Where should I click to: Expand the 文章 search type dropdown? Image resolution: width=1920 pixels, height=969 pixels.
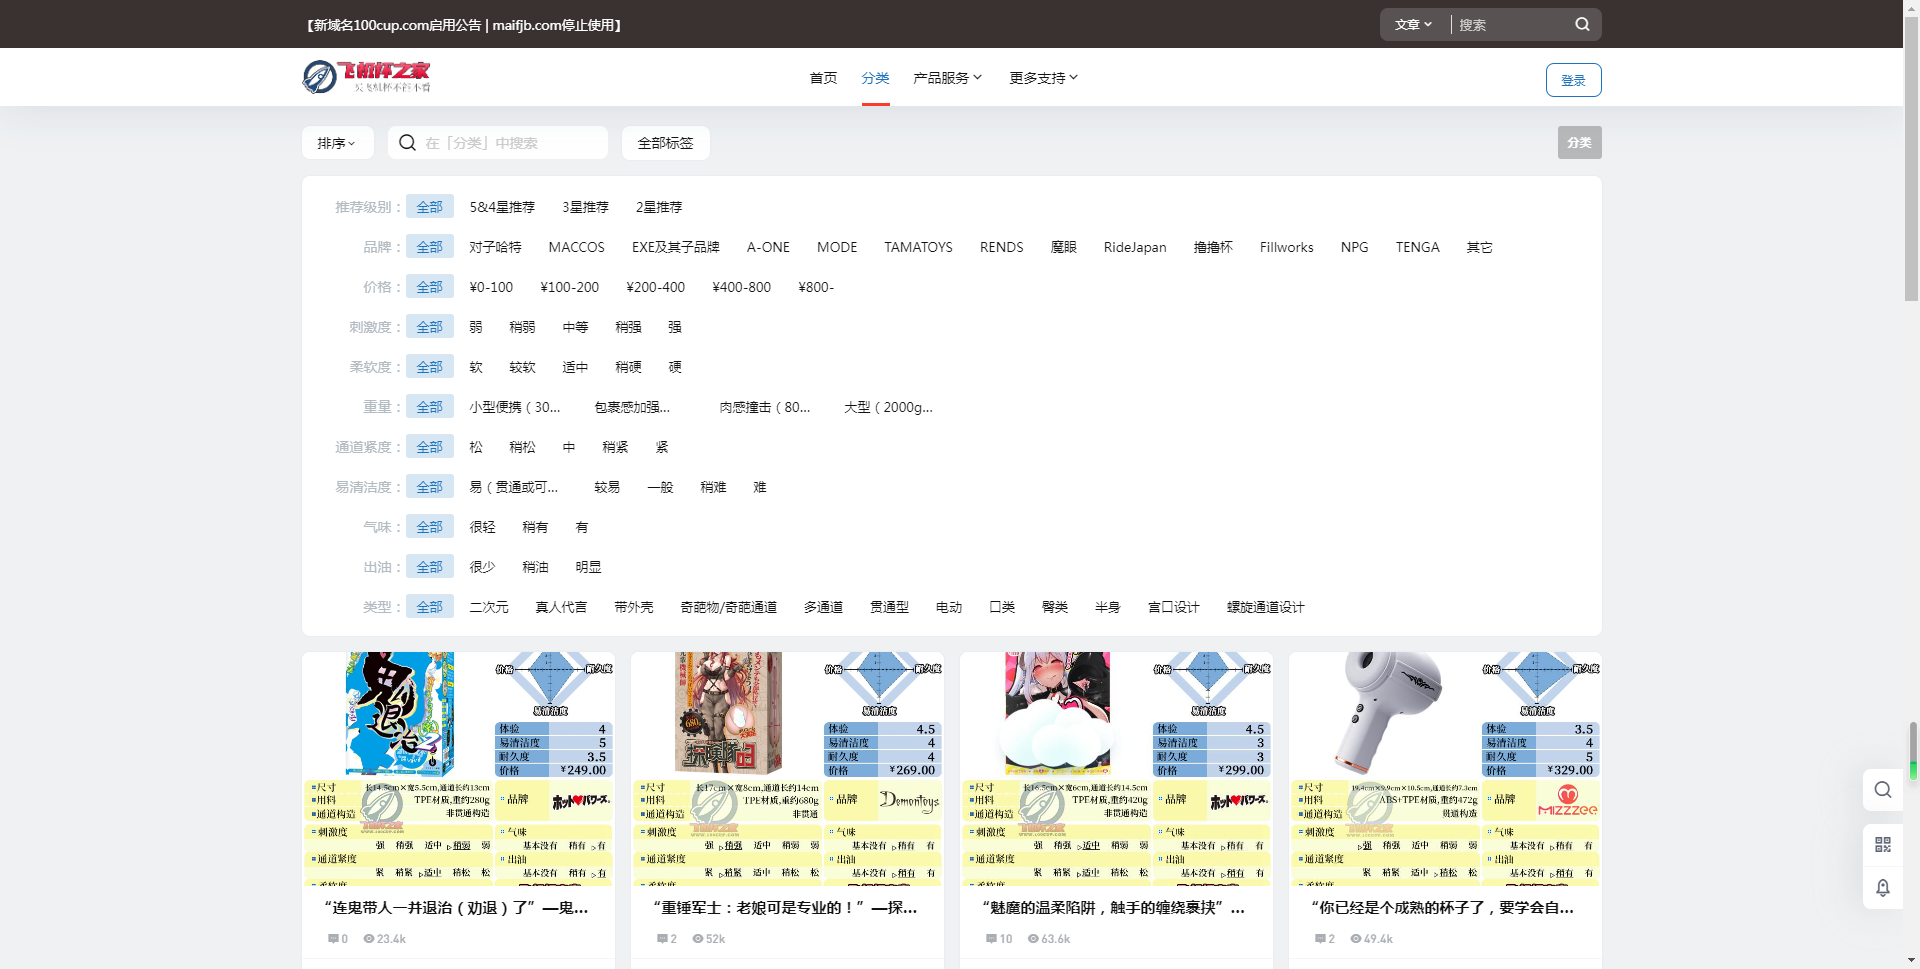1412,24
